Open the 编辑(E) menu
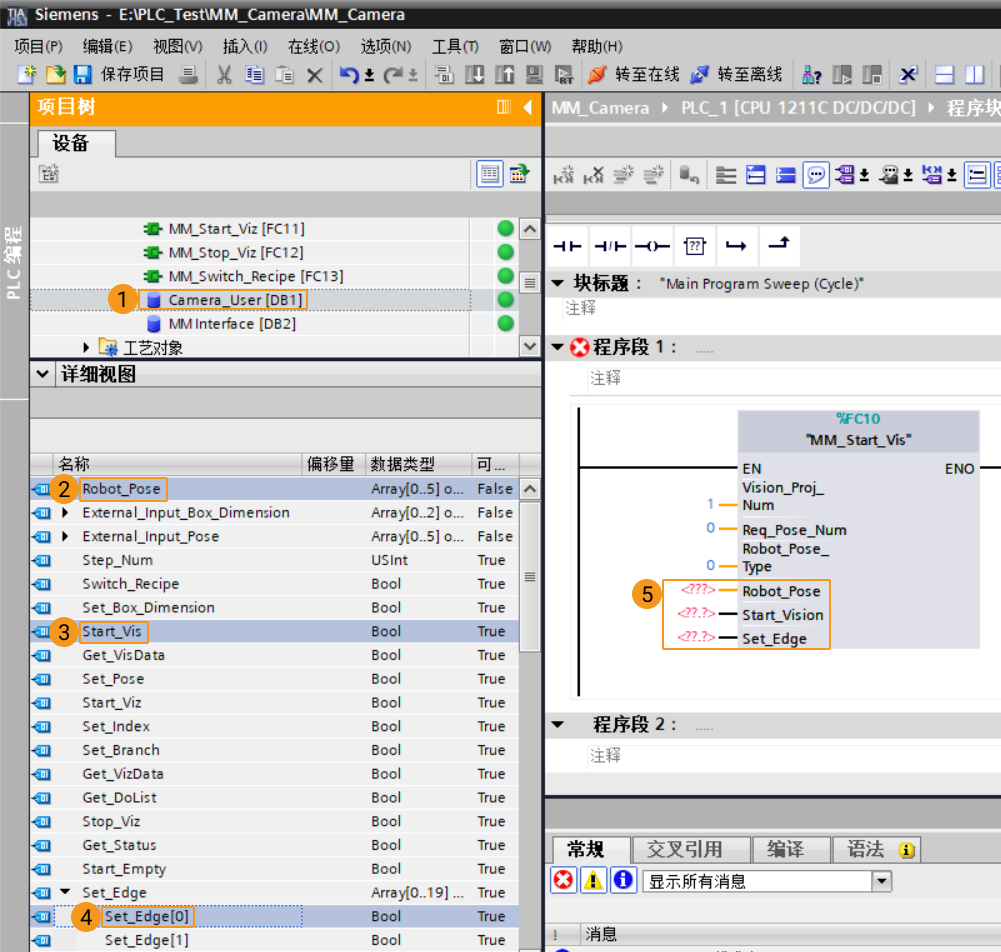 pos(107,47)
